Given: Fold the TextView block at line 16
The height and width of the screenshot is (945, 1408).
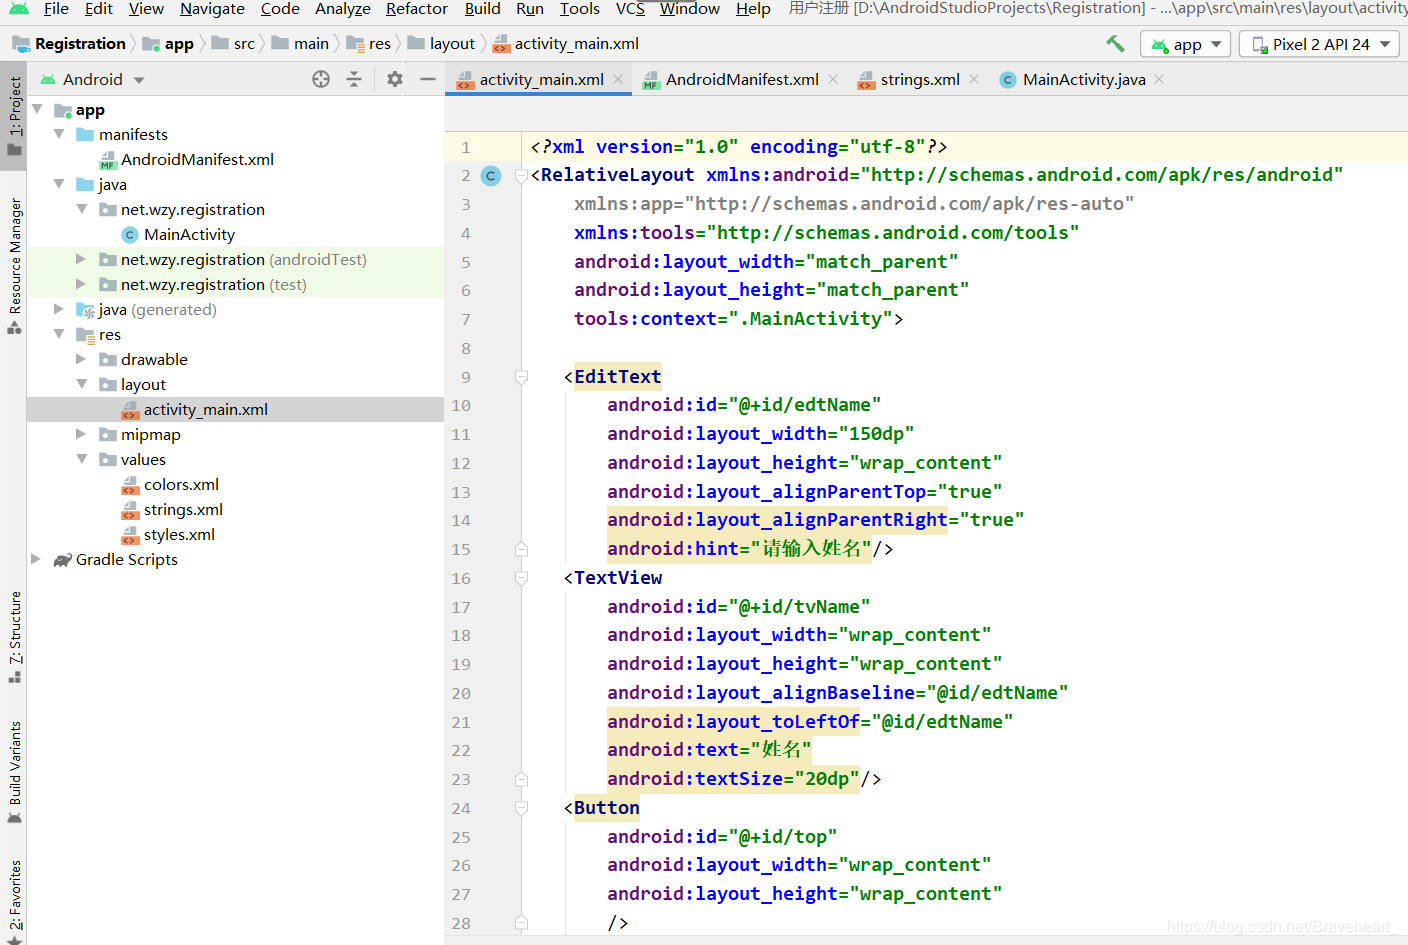Looking at the screenshot, I should click(x=521, y=578).
